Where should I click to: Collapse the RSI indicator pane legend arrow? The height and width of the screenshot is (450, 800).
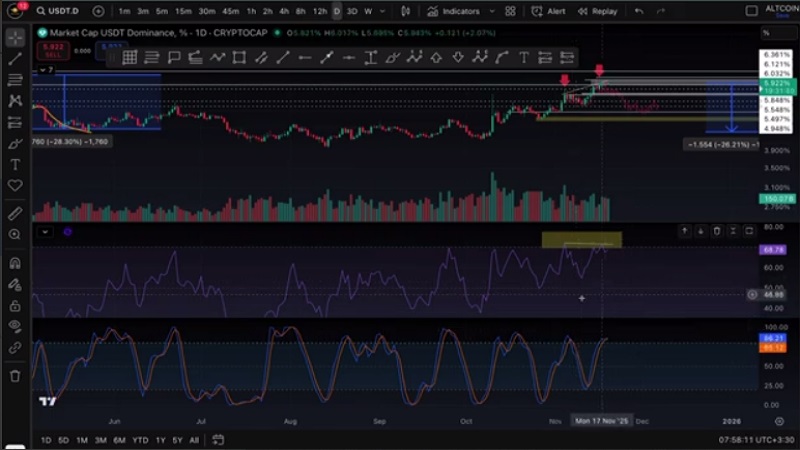(x=44, y=232)
